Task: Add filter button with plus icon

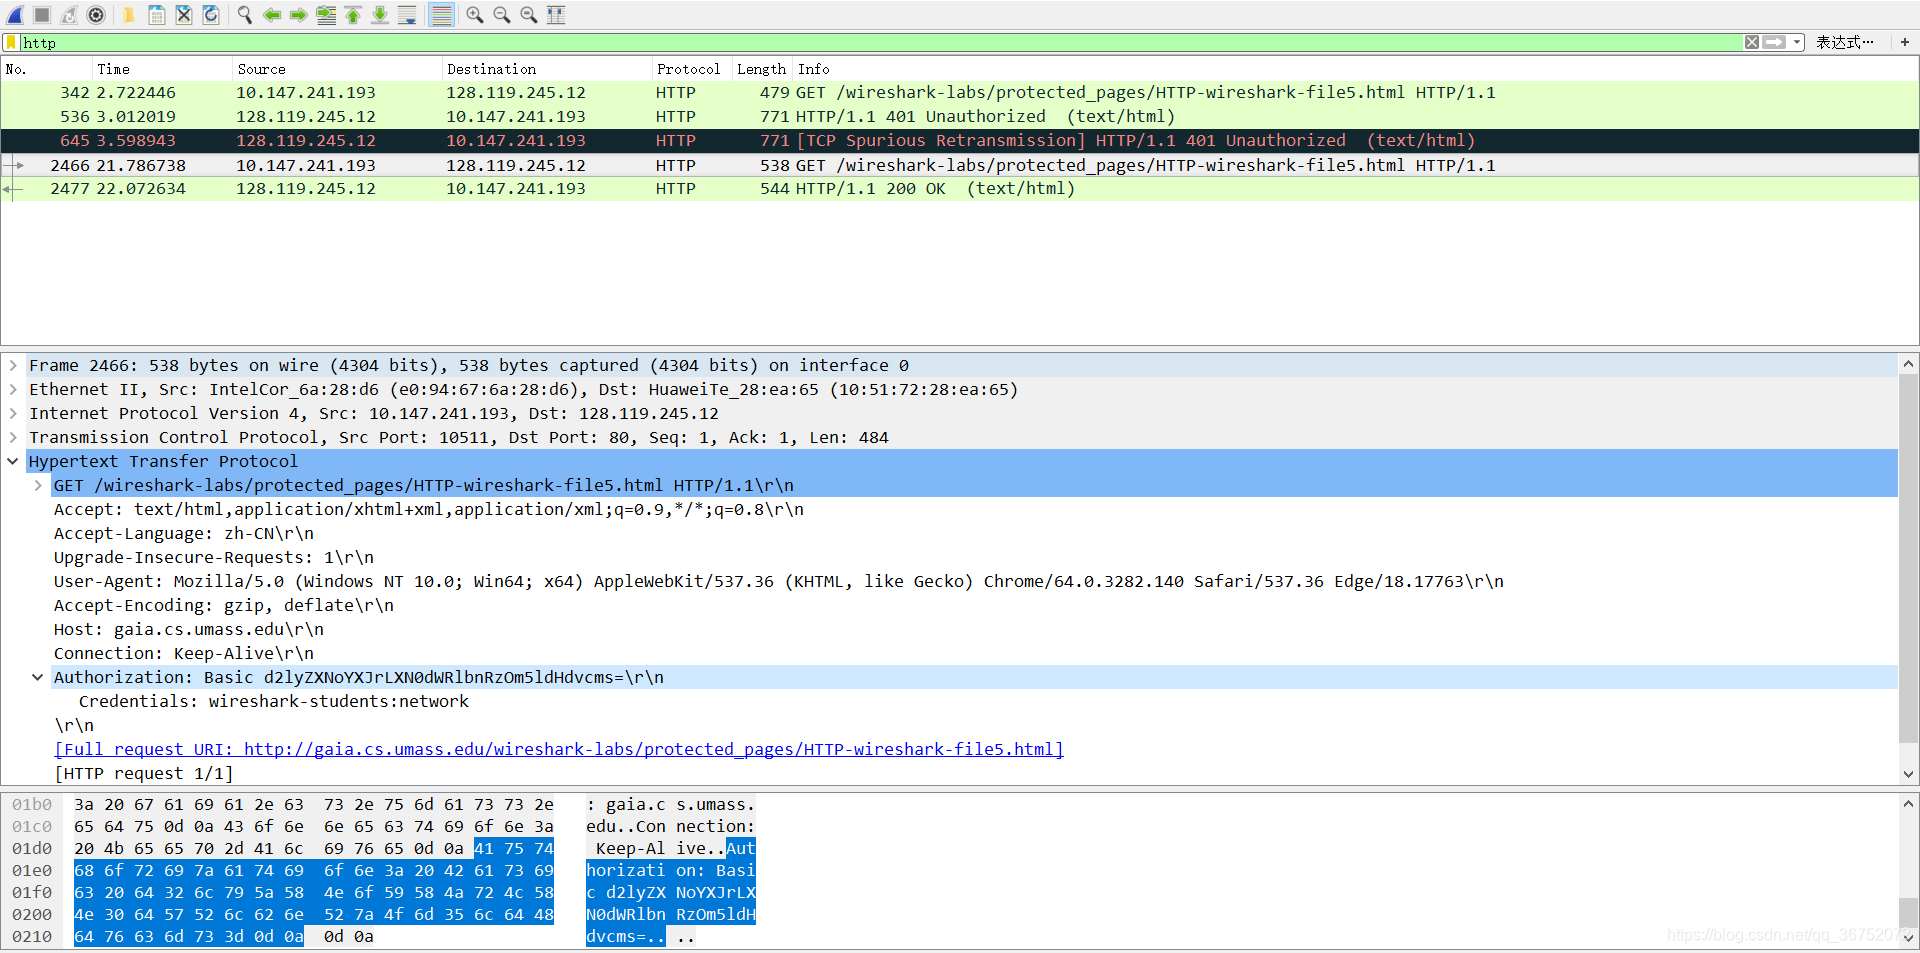Action: [1905, 42]
